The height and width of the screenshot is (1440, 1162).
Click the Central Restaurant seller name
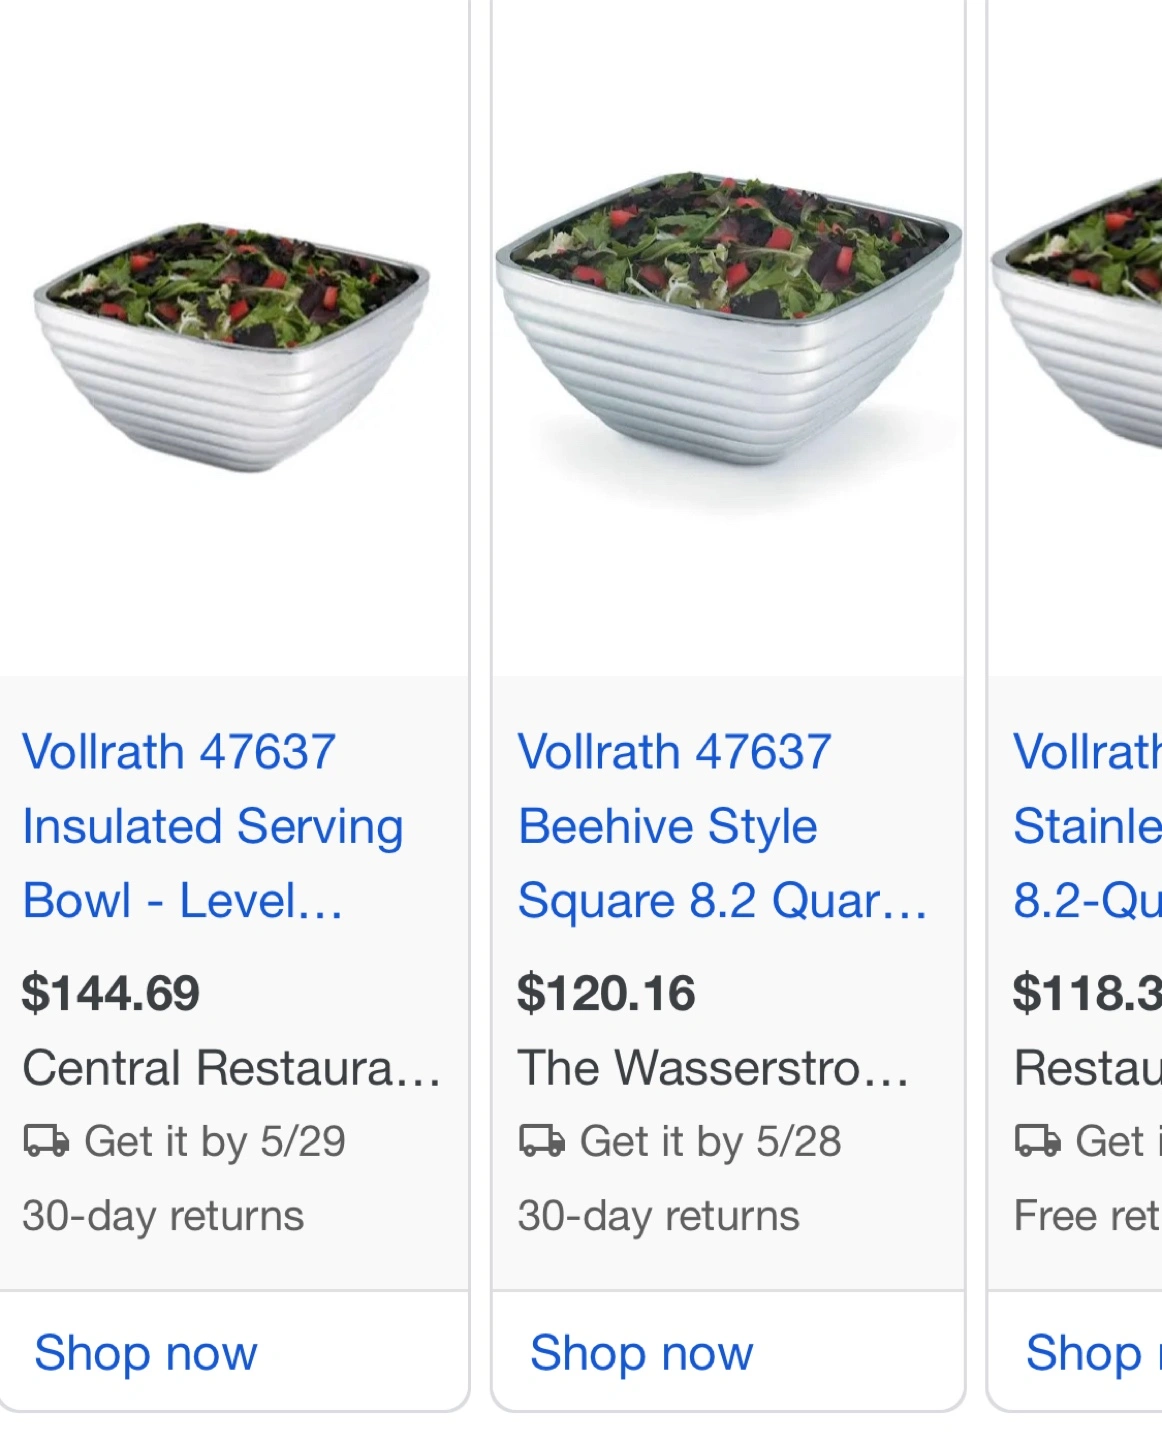tap(231, 1068)
